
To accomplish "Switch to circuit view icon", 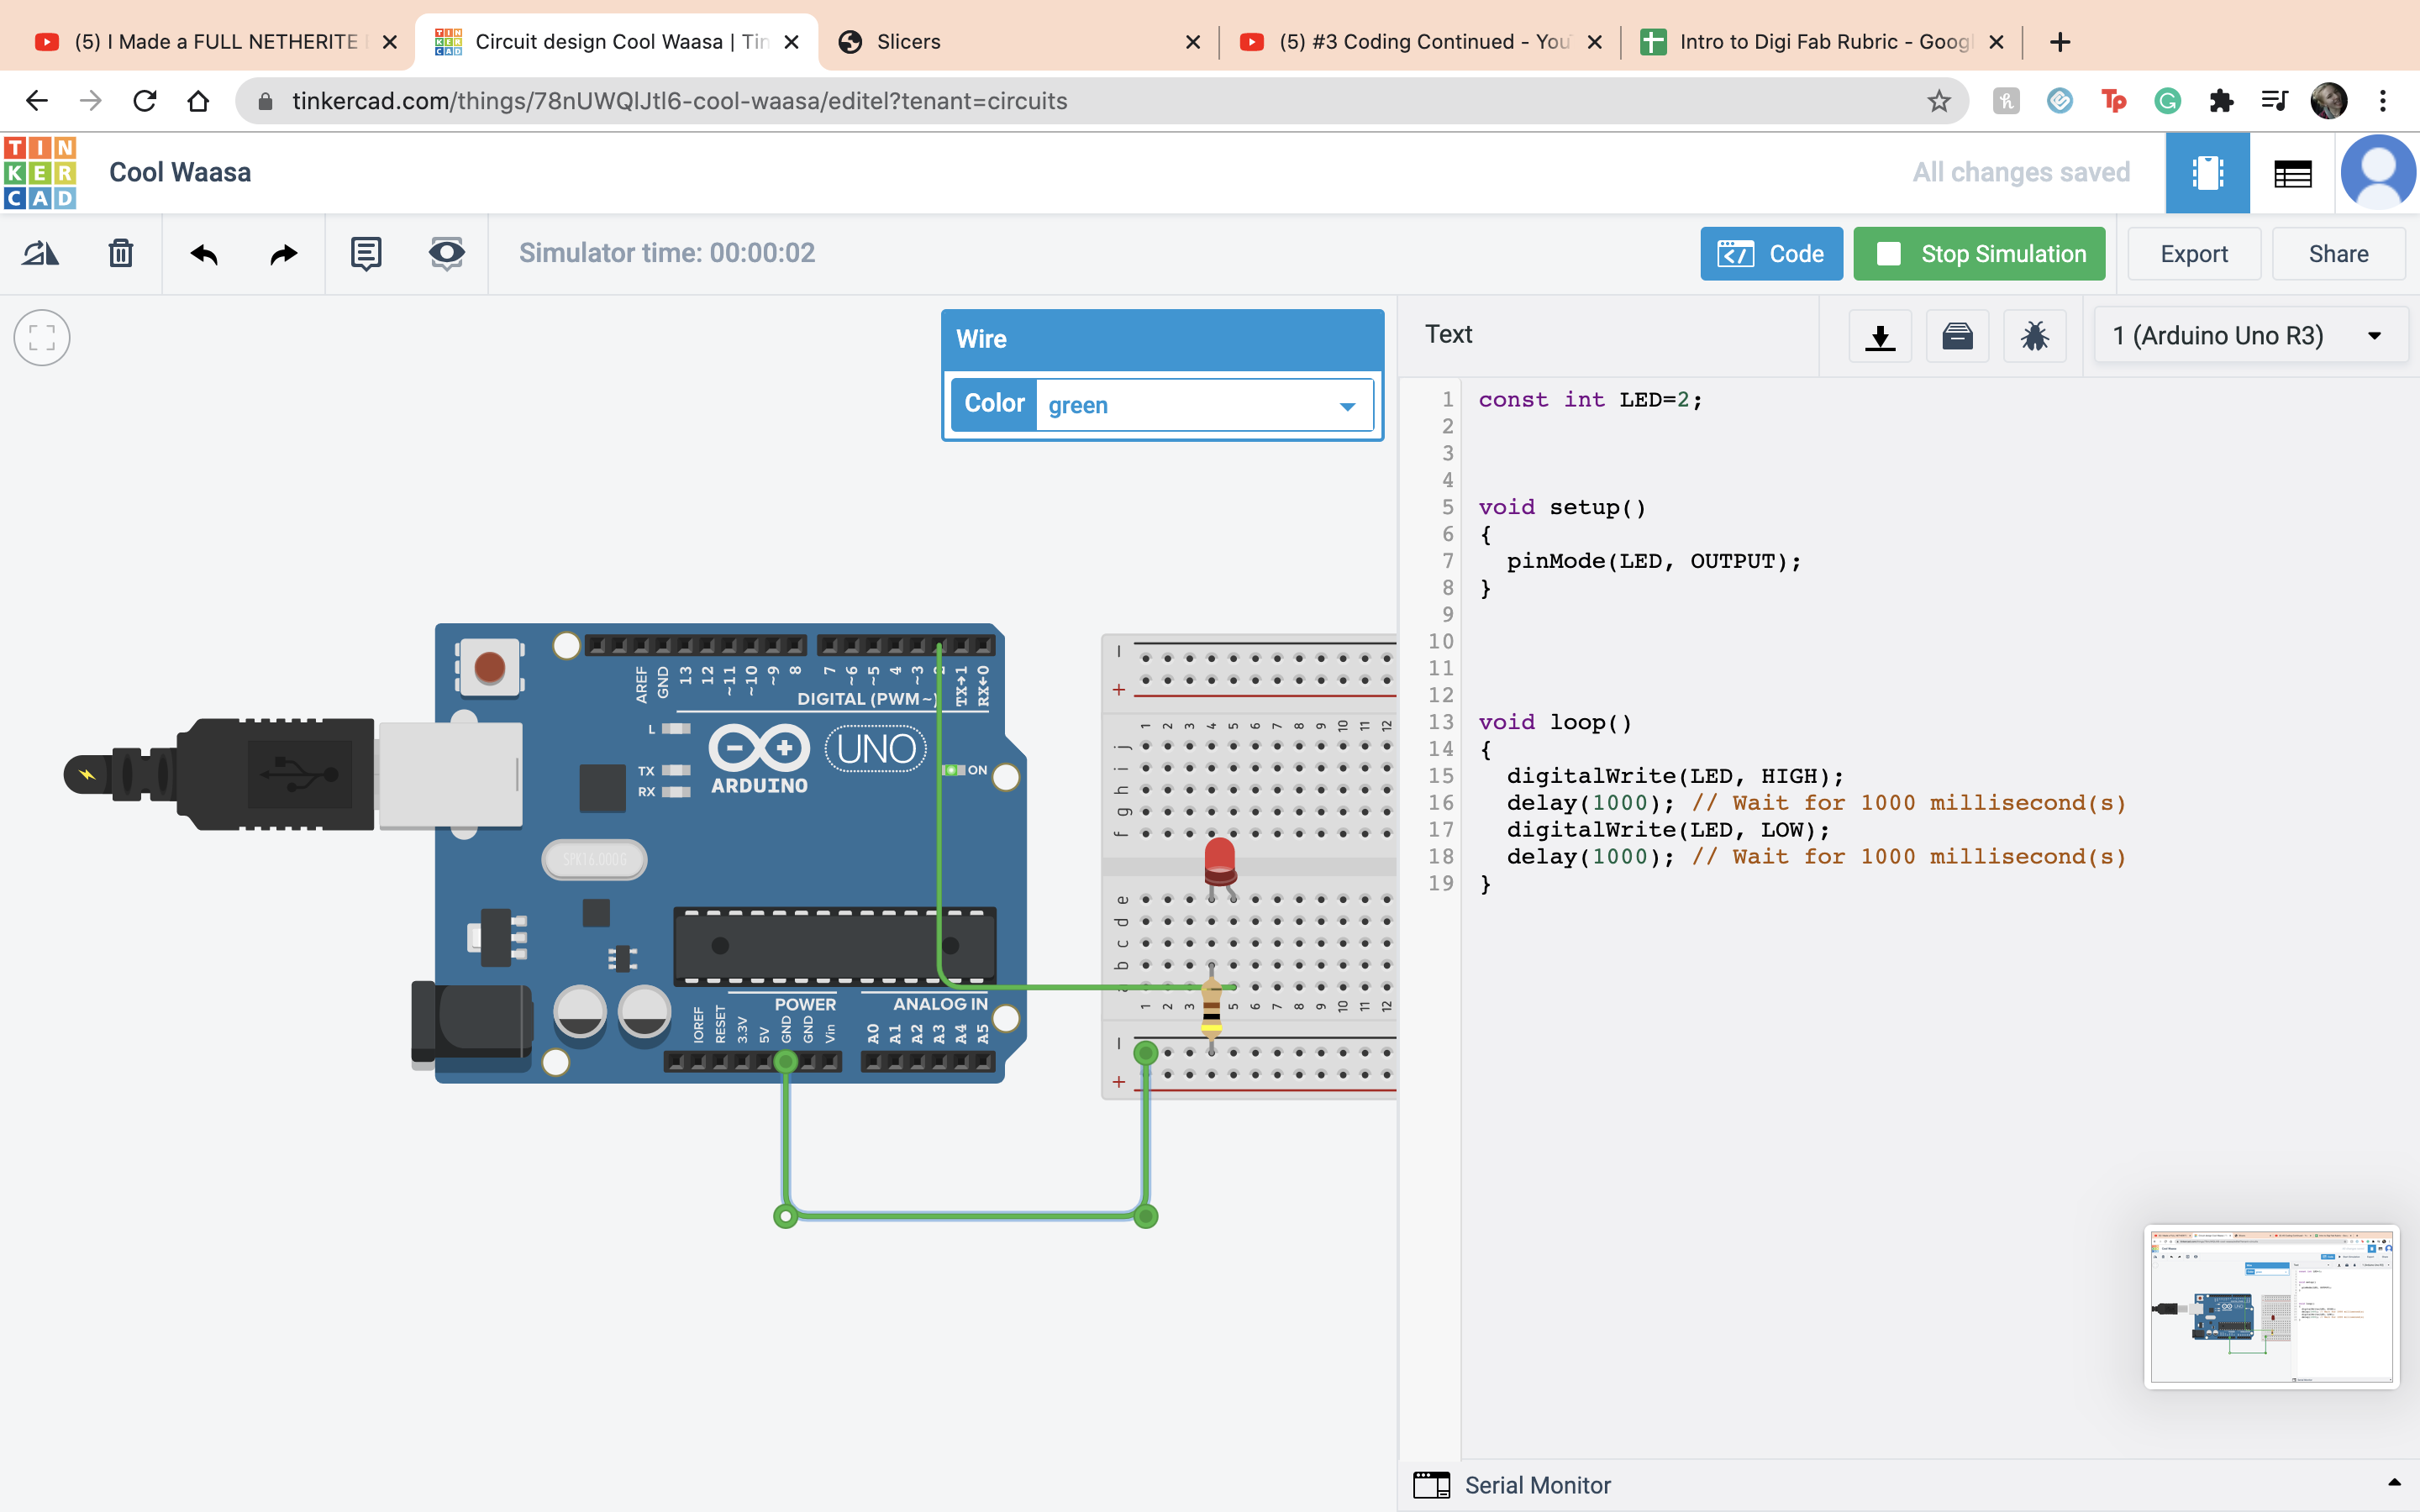I will click(x=2207, y=173).
